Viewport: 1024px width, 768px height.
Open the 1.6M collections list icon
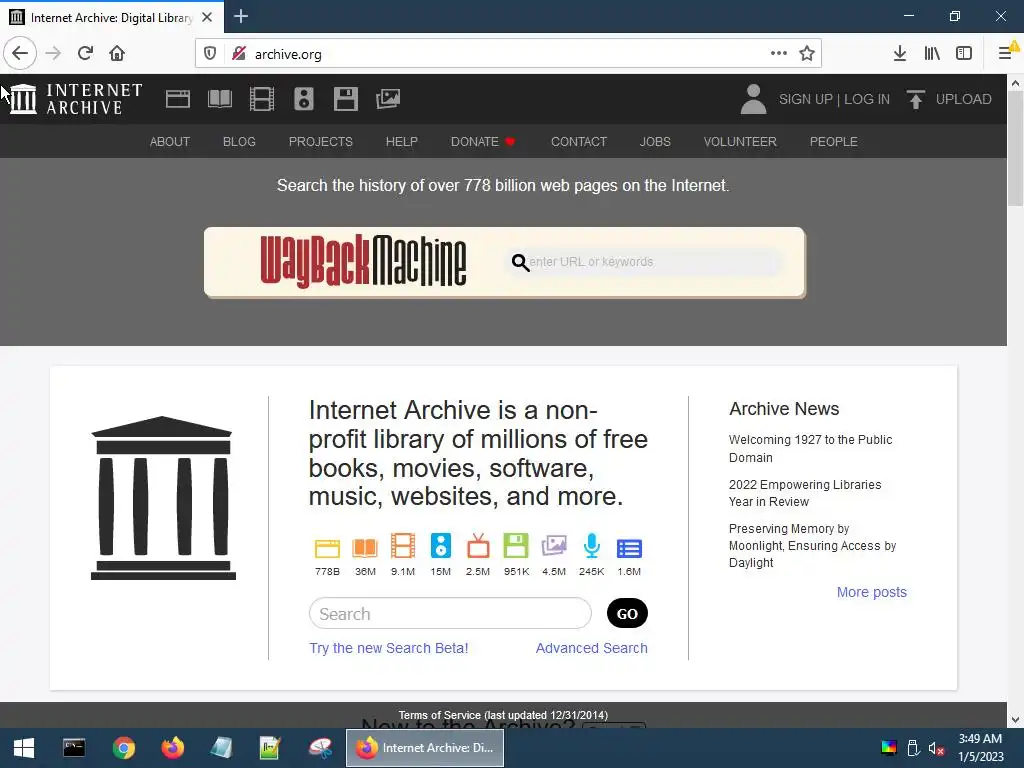coord(630,549)
